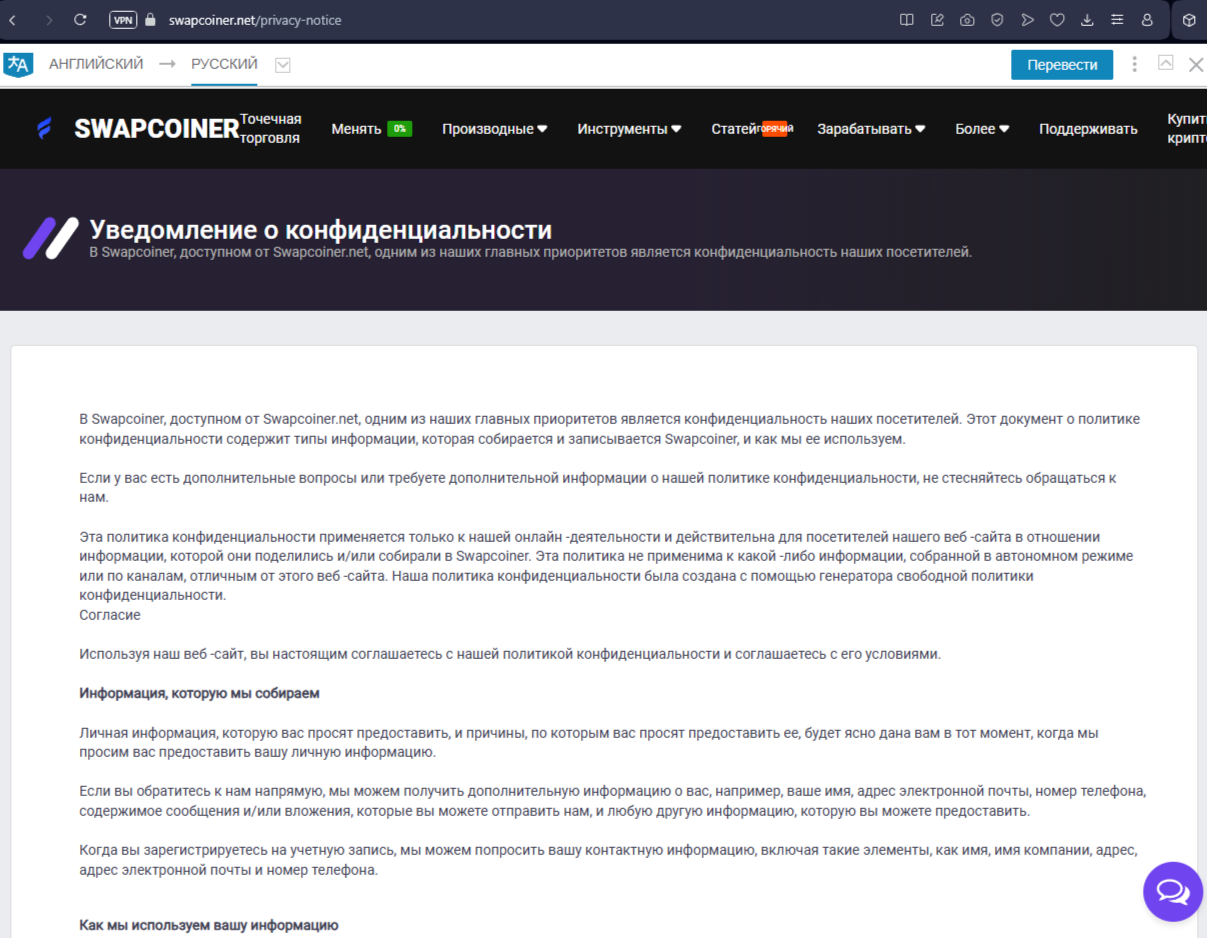
Task: Select source language АНГЛИЙСКИЙ
Action: (96, 64)
